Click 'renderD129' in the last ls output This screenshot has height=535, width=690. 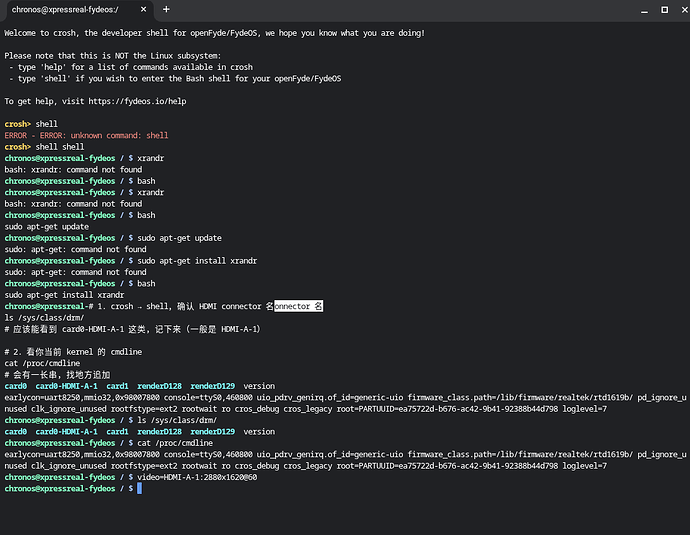[213, 432]
